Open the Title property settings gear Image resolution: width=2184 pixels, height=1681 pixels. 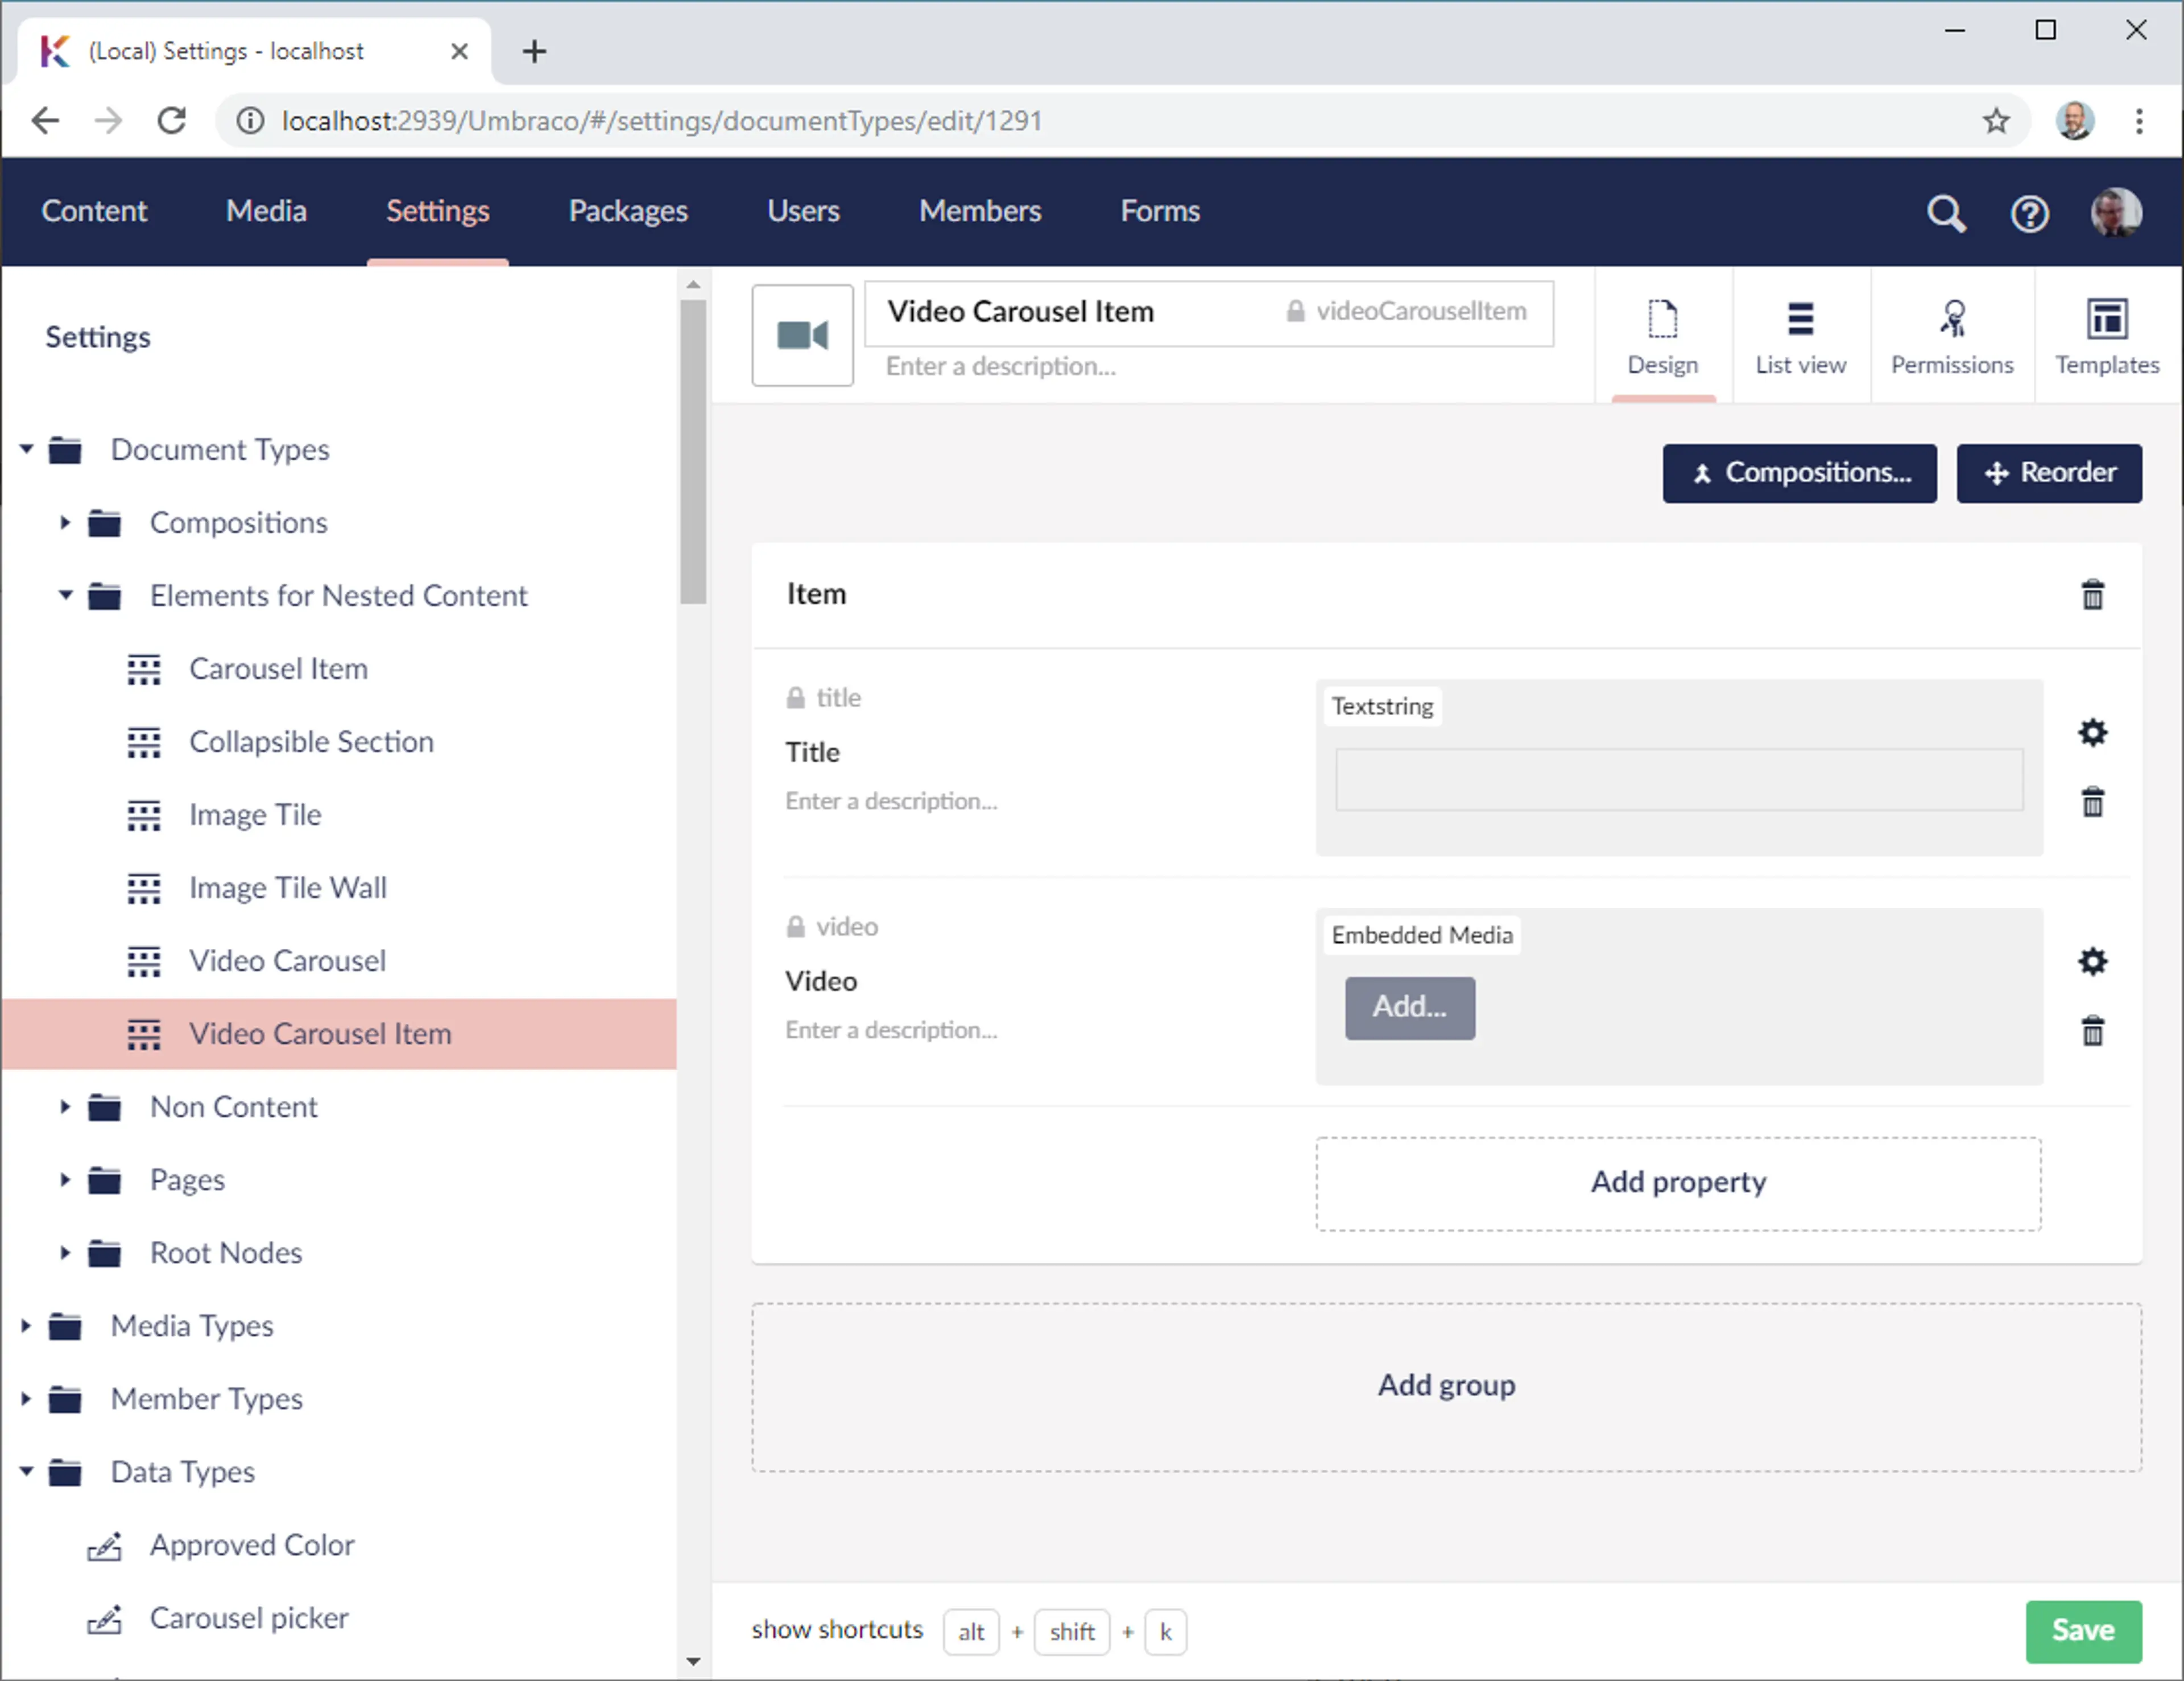[x=2092, y=733]
